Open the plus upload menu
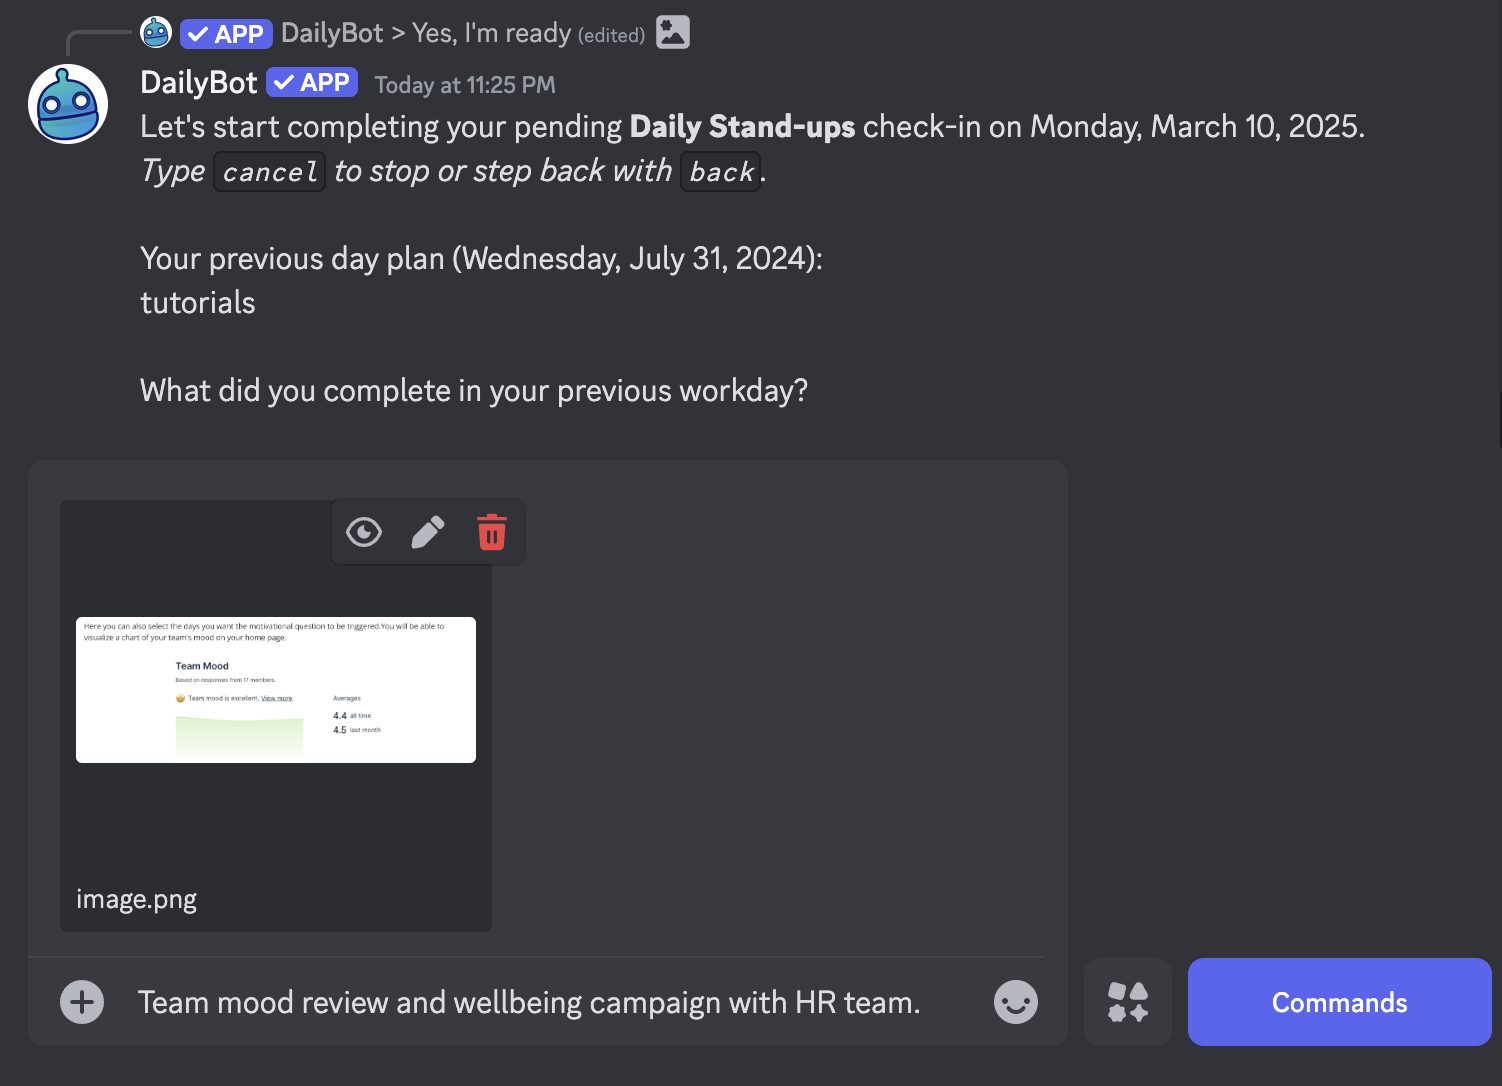Image resolution: width=1502 pixels, height=1086 pixels. point(82,1002)
